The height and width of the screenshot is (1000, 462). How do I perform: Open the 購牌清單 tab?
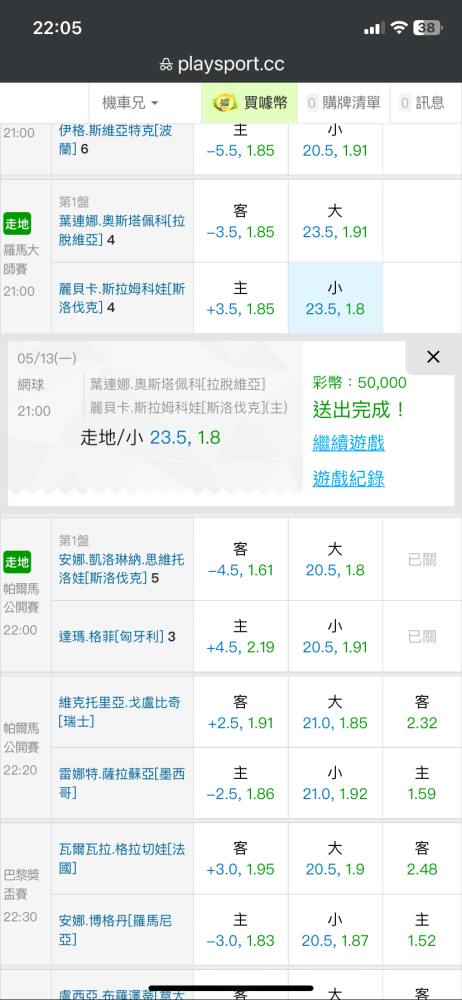(x=343, y=103)
